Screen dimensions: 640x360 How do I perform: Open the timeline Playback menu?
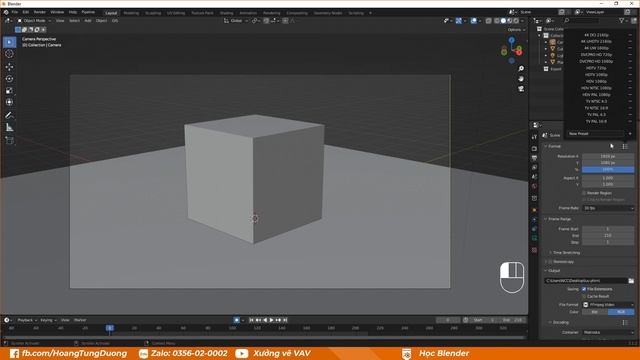pyautogui.click(x=27, y=320)
